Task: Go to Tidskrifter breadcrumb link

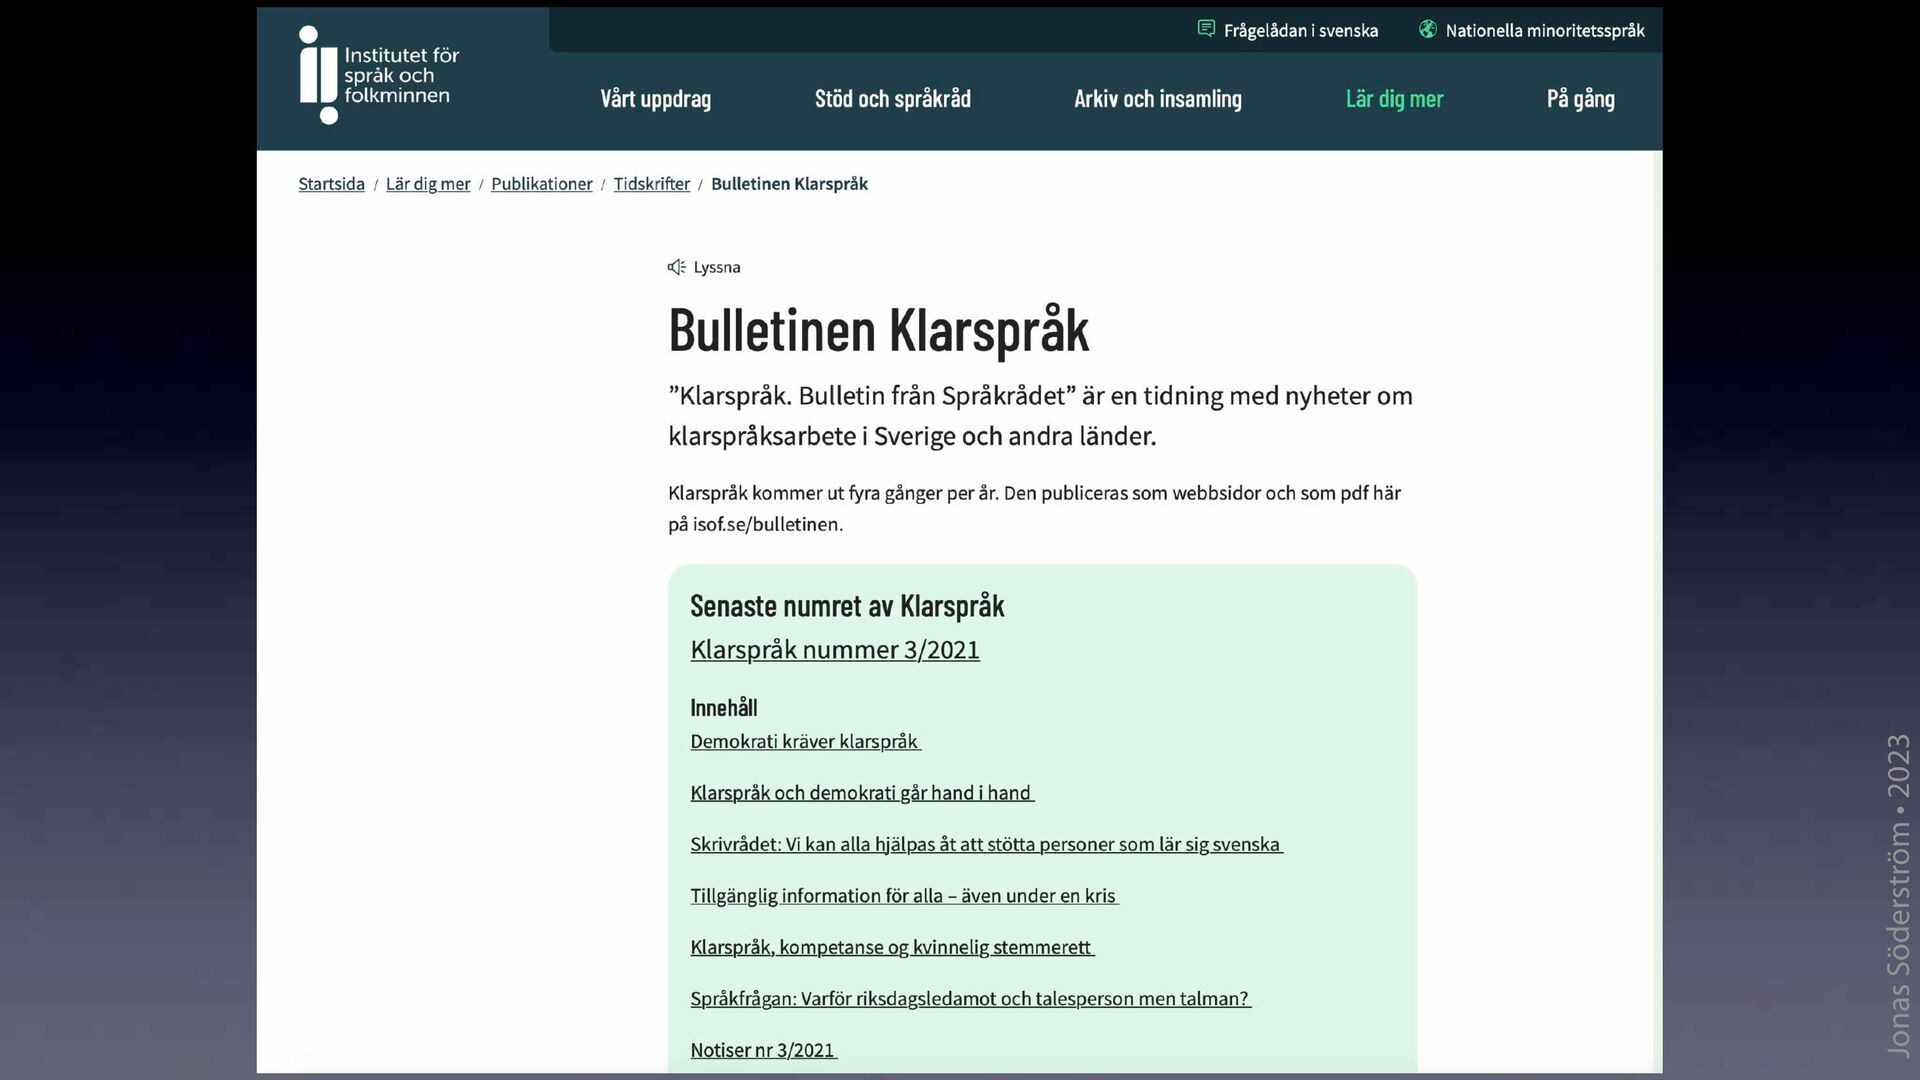Action: tap(651, 184)
